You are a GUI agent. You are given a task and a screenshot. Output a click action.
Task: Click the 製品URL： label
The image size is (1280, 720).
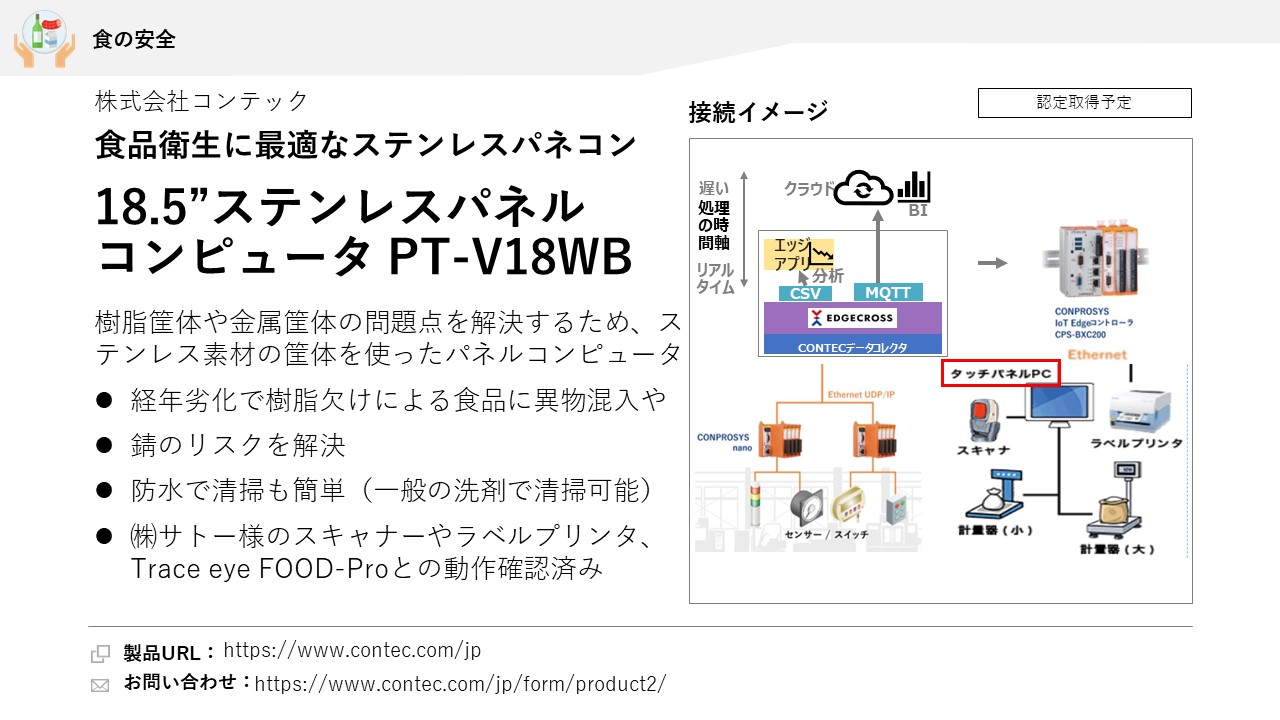(170, 654)
